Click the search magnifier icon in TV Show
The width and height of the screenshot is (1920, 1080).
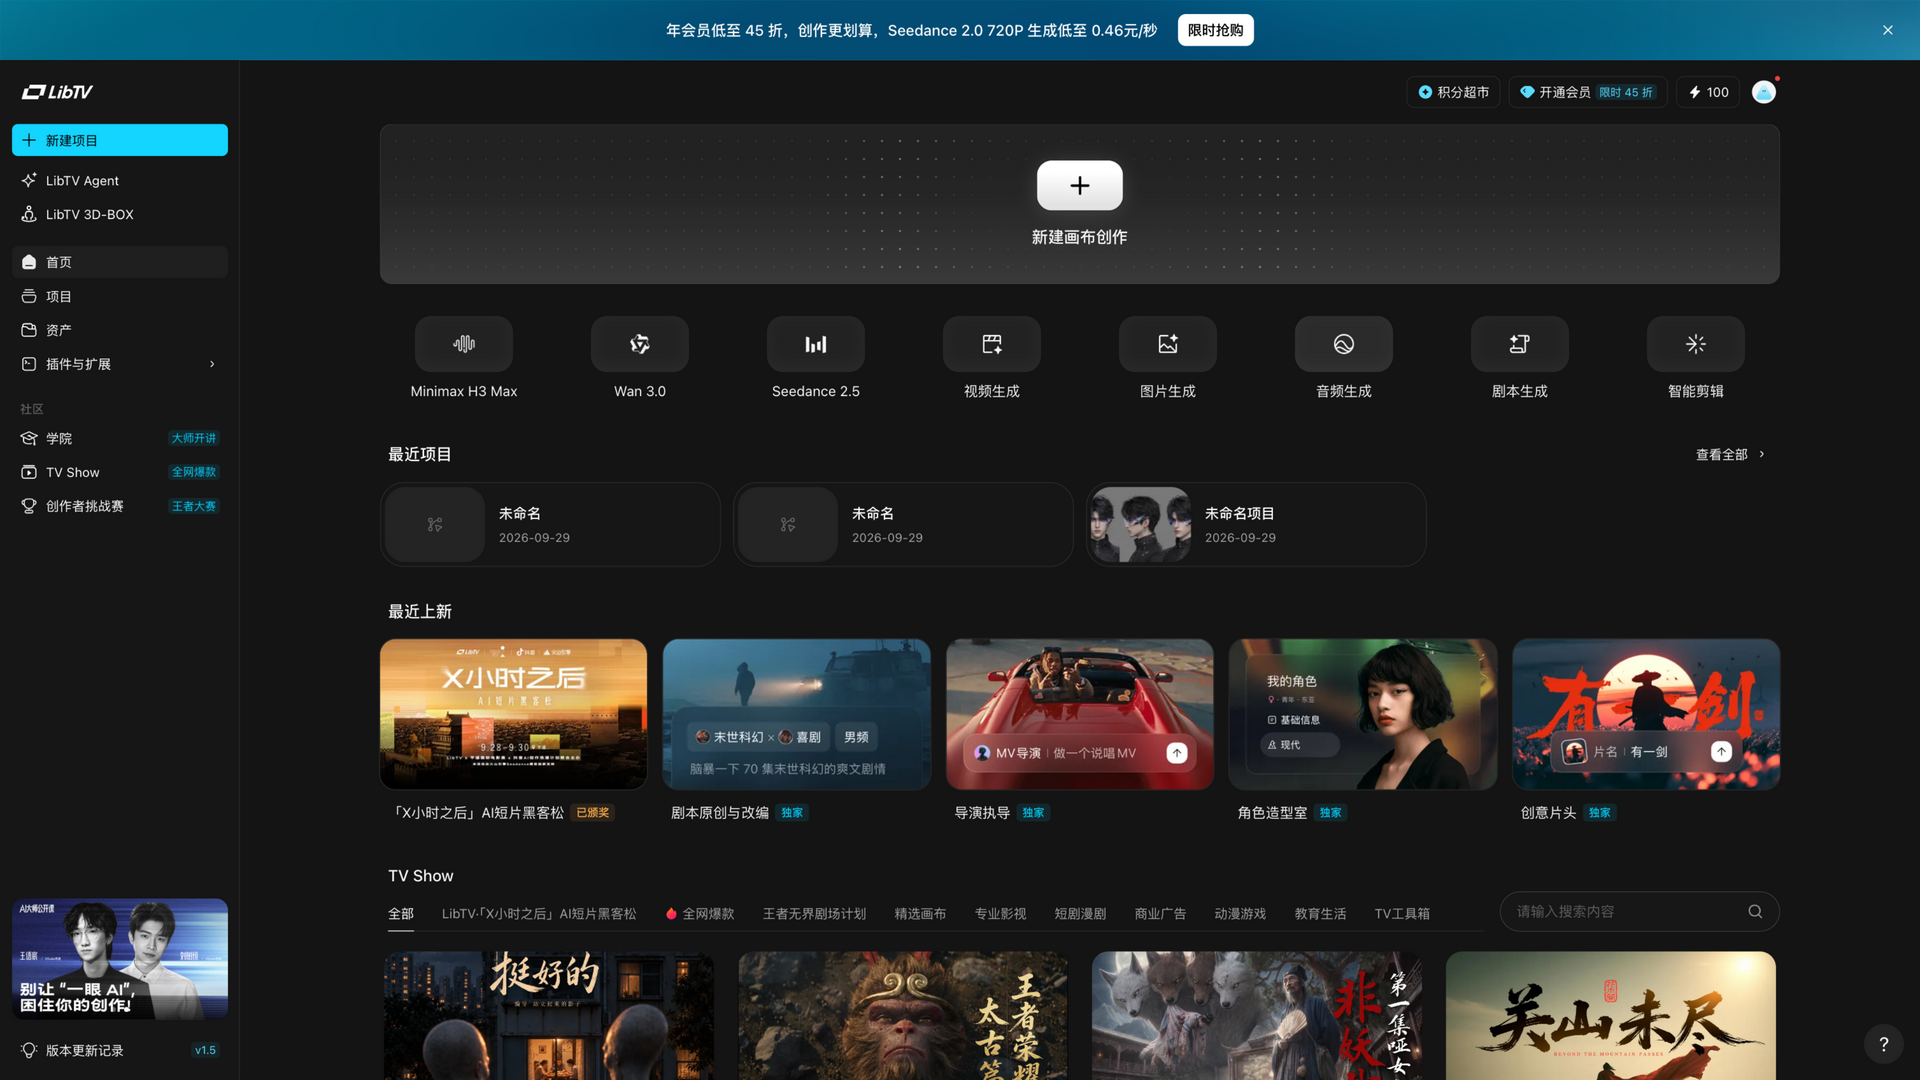point(1755,911)
